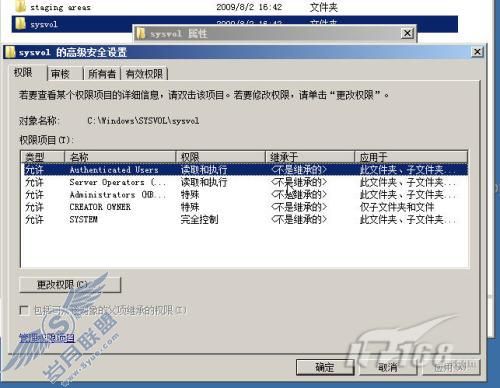The height and width of the screenshot is (388, 500).
Task: Sort by the 权限 column header
Action: pyautogui.click(x=221, y=157)
